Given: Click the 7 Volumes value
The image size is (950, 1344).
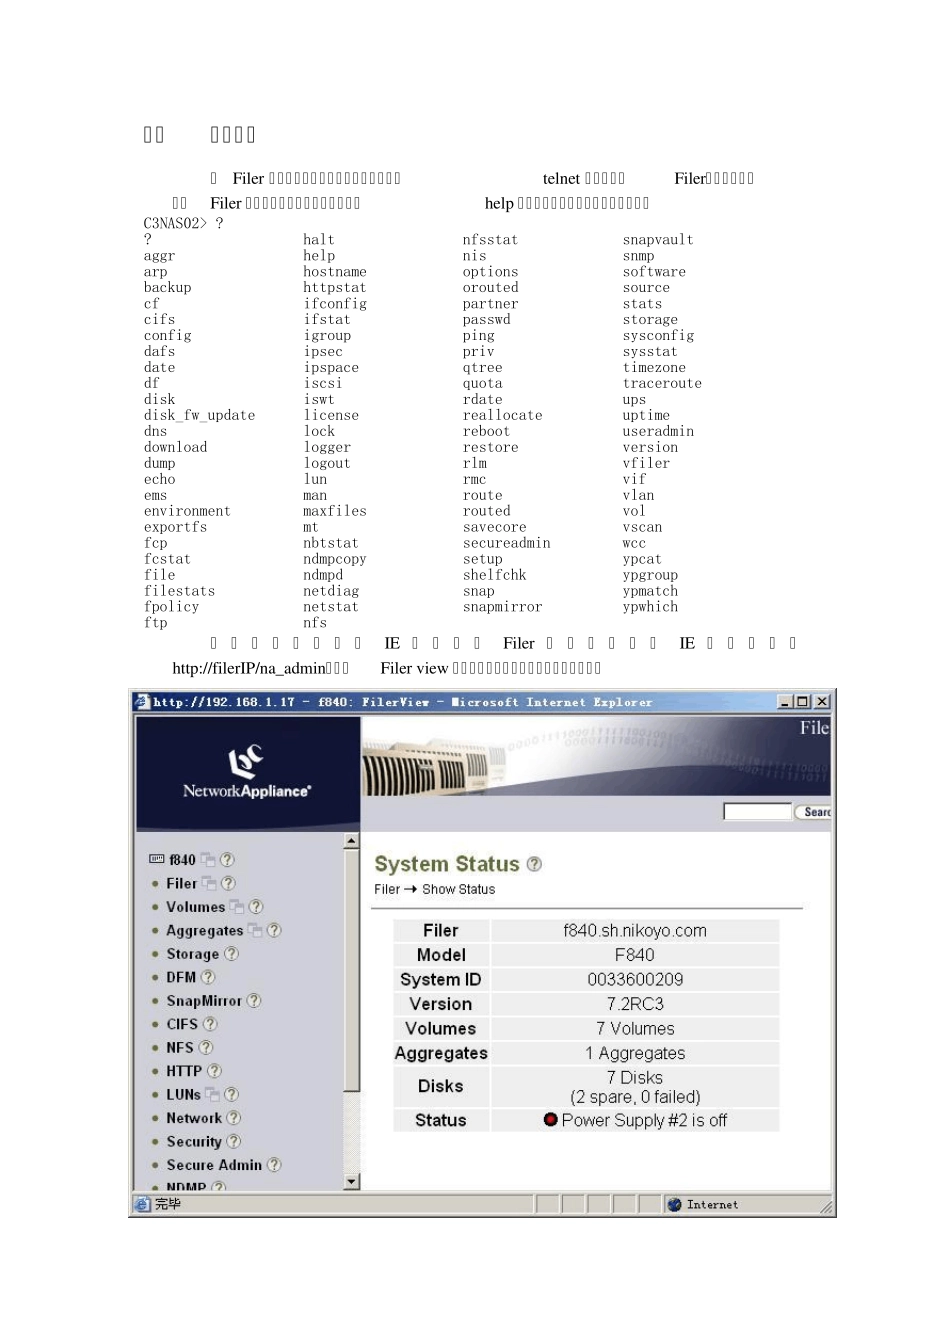Looking at the screenshot, I should tap(635, 1028).
